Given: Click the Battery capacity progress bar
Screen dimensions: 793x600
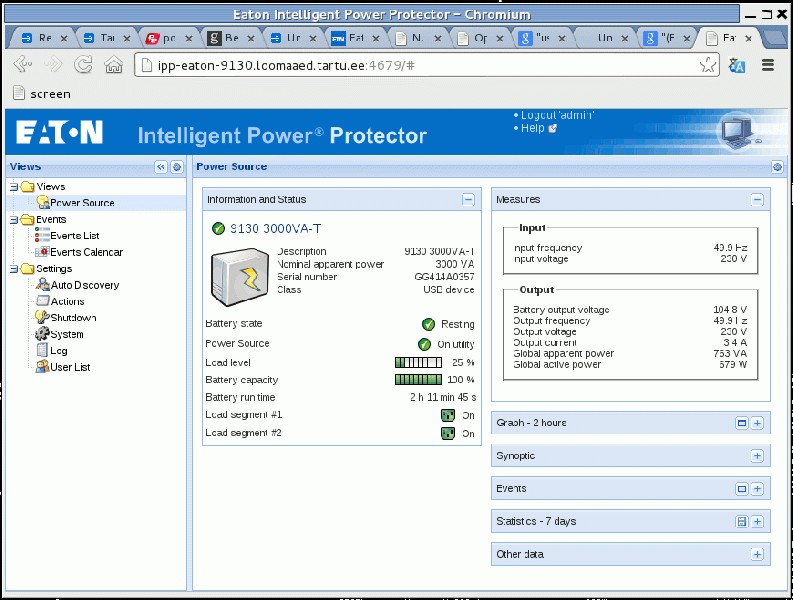Looking at the screenshot, I should click(x=419, y=380).
